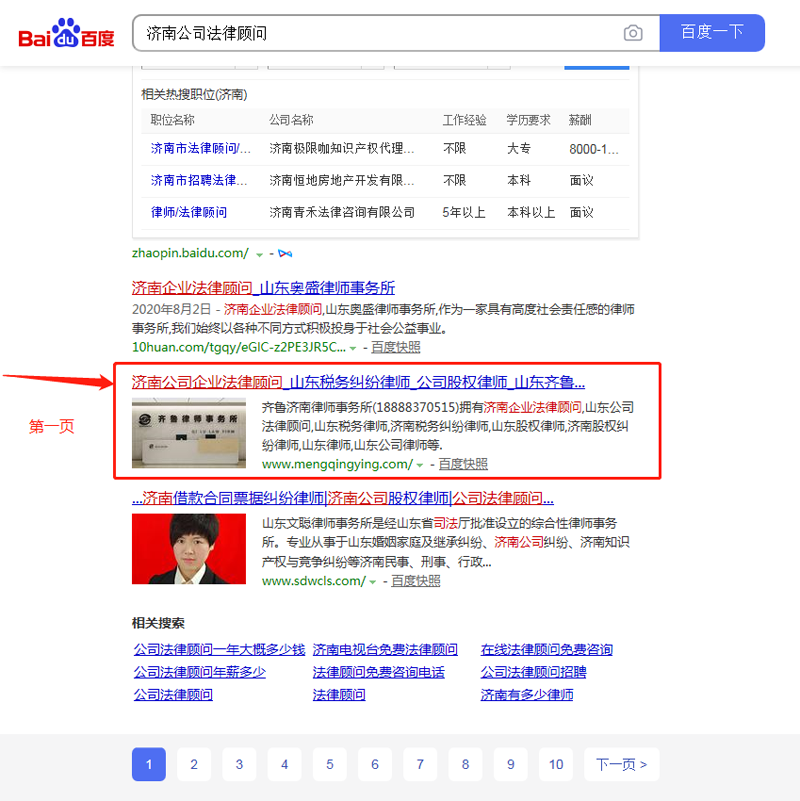Open dropdown arrow beside www.sdwcls.com
The width and height of the screenshot is (800, 801).
373,582
